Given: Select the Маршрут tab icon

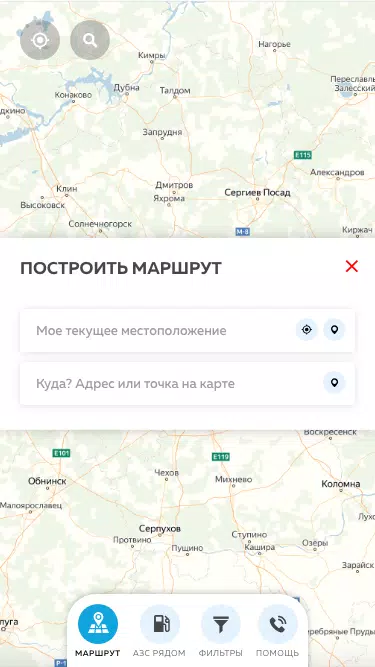Looking at the screenshot, I should [x=98, y=624].
